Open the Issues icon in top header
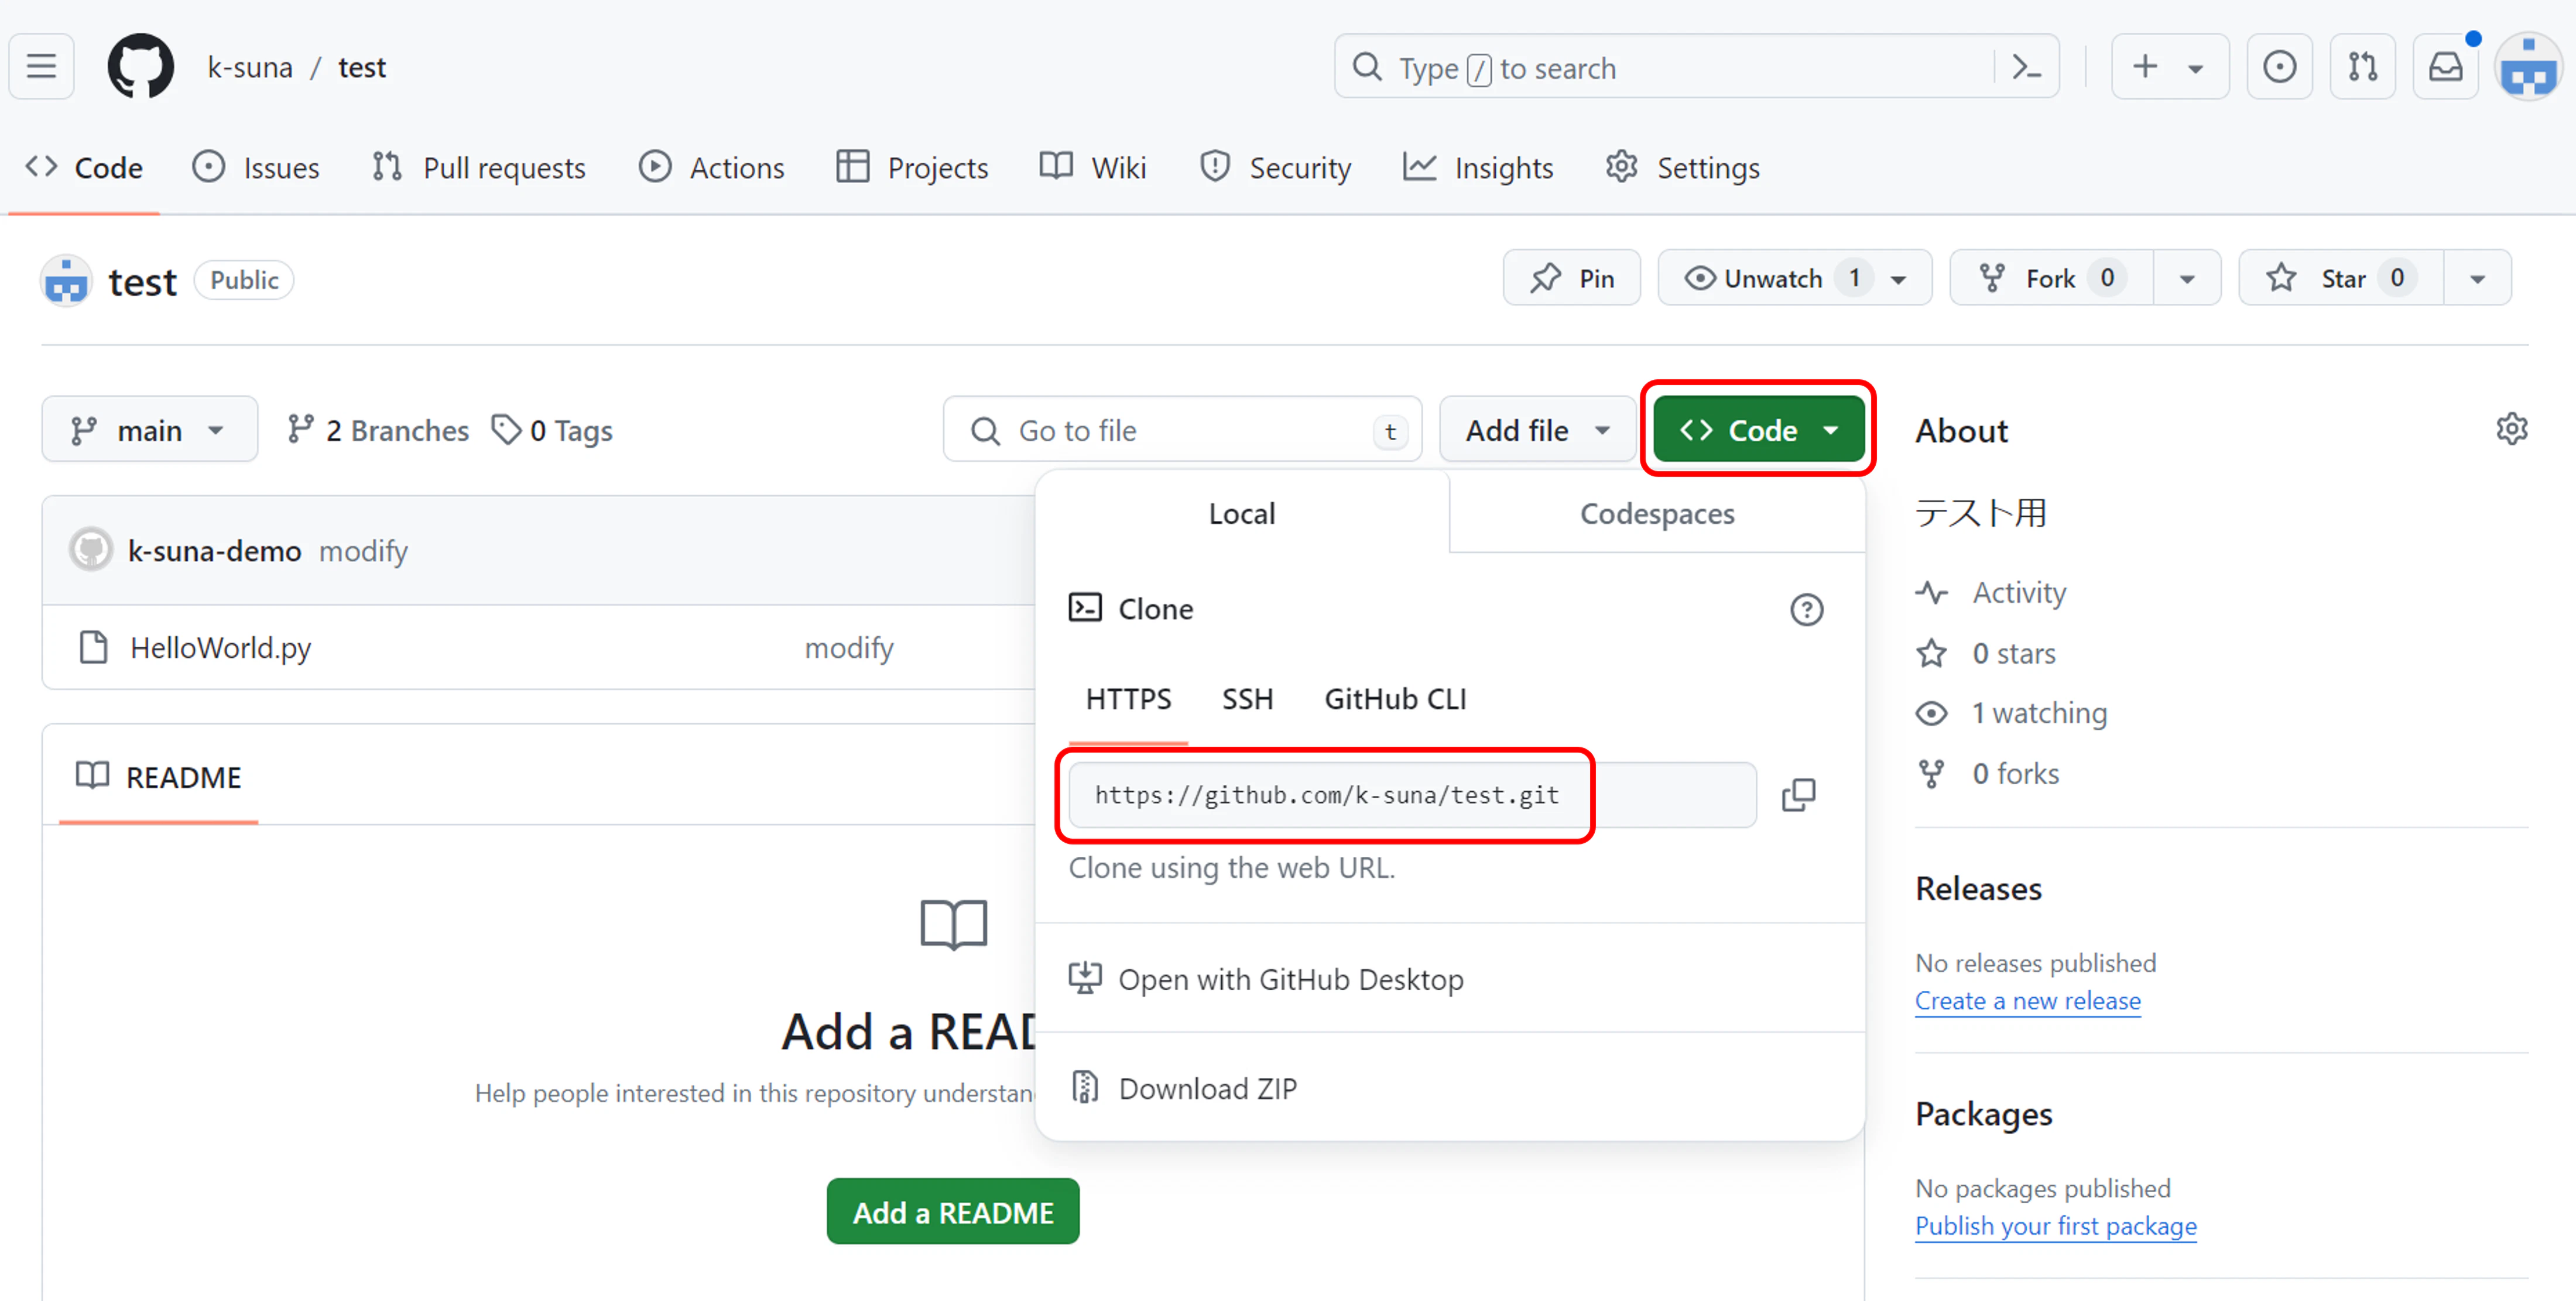This screenshot has height=1301, width=2576. 2279,67
